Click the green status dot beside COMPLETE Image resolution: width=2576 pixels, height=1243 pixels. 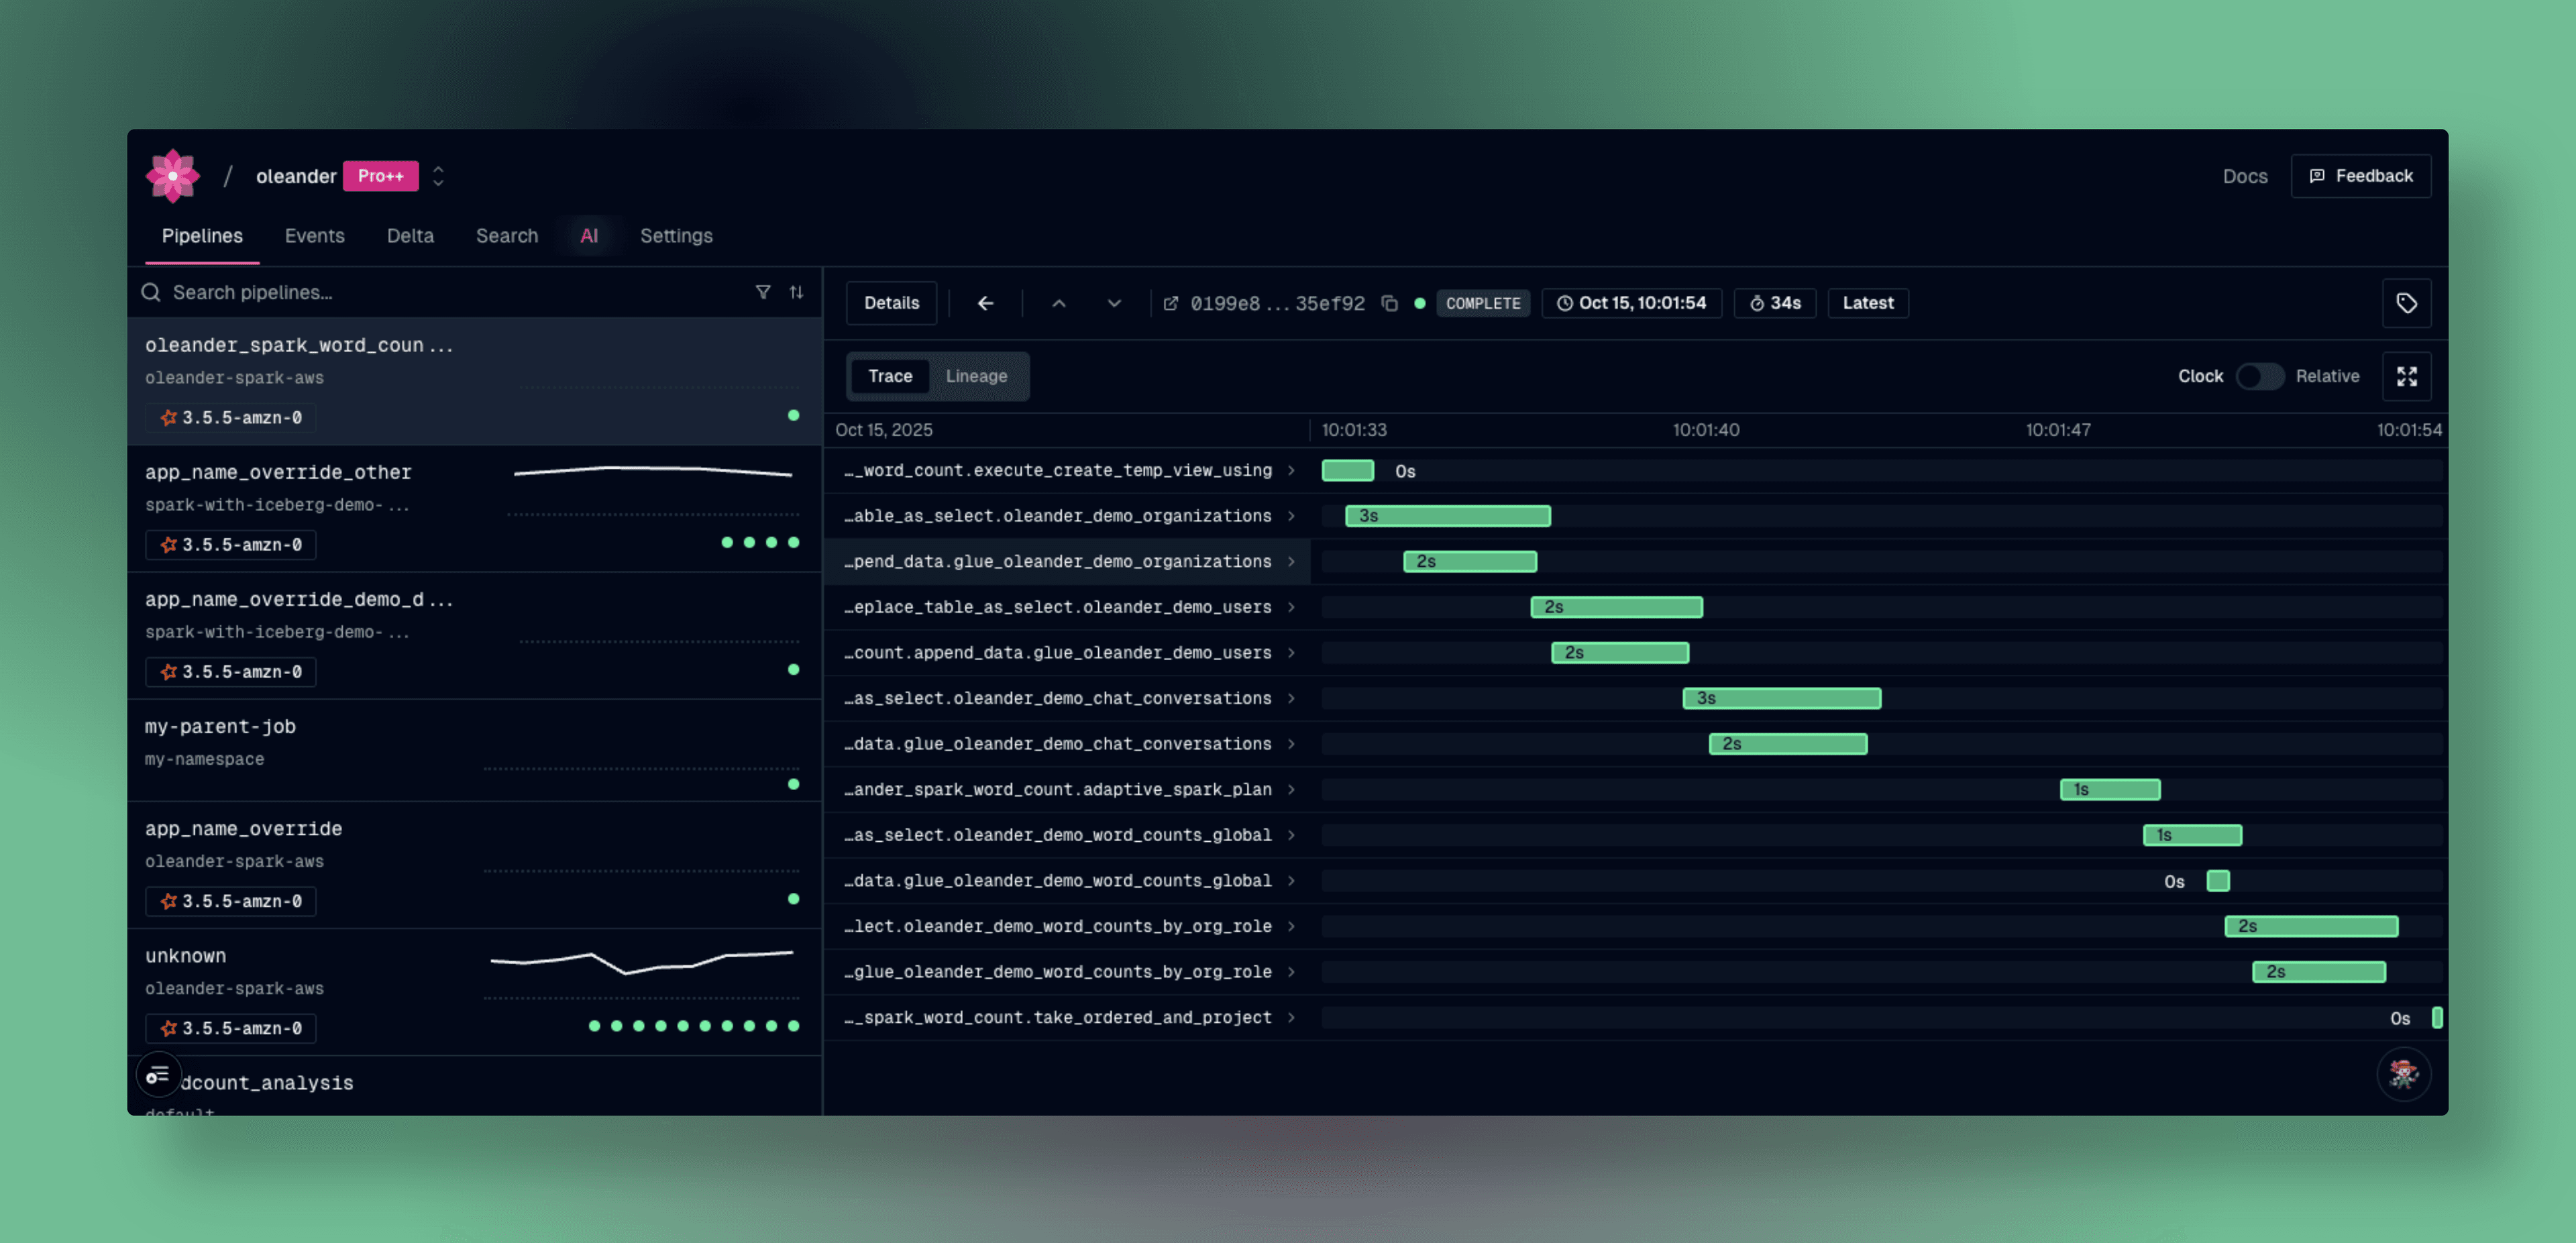(1420, 303)
